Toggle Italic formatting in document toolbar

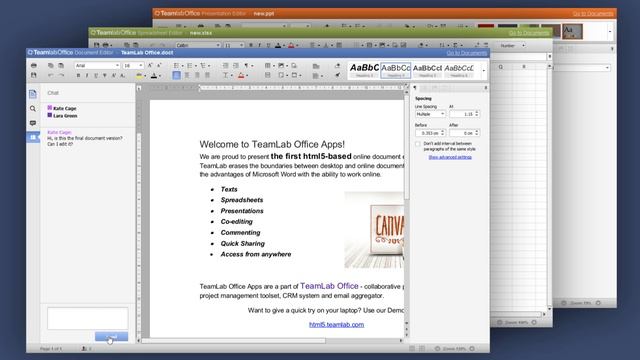click(x=87, y=76)
